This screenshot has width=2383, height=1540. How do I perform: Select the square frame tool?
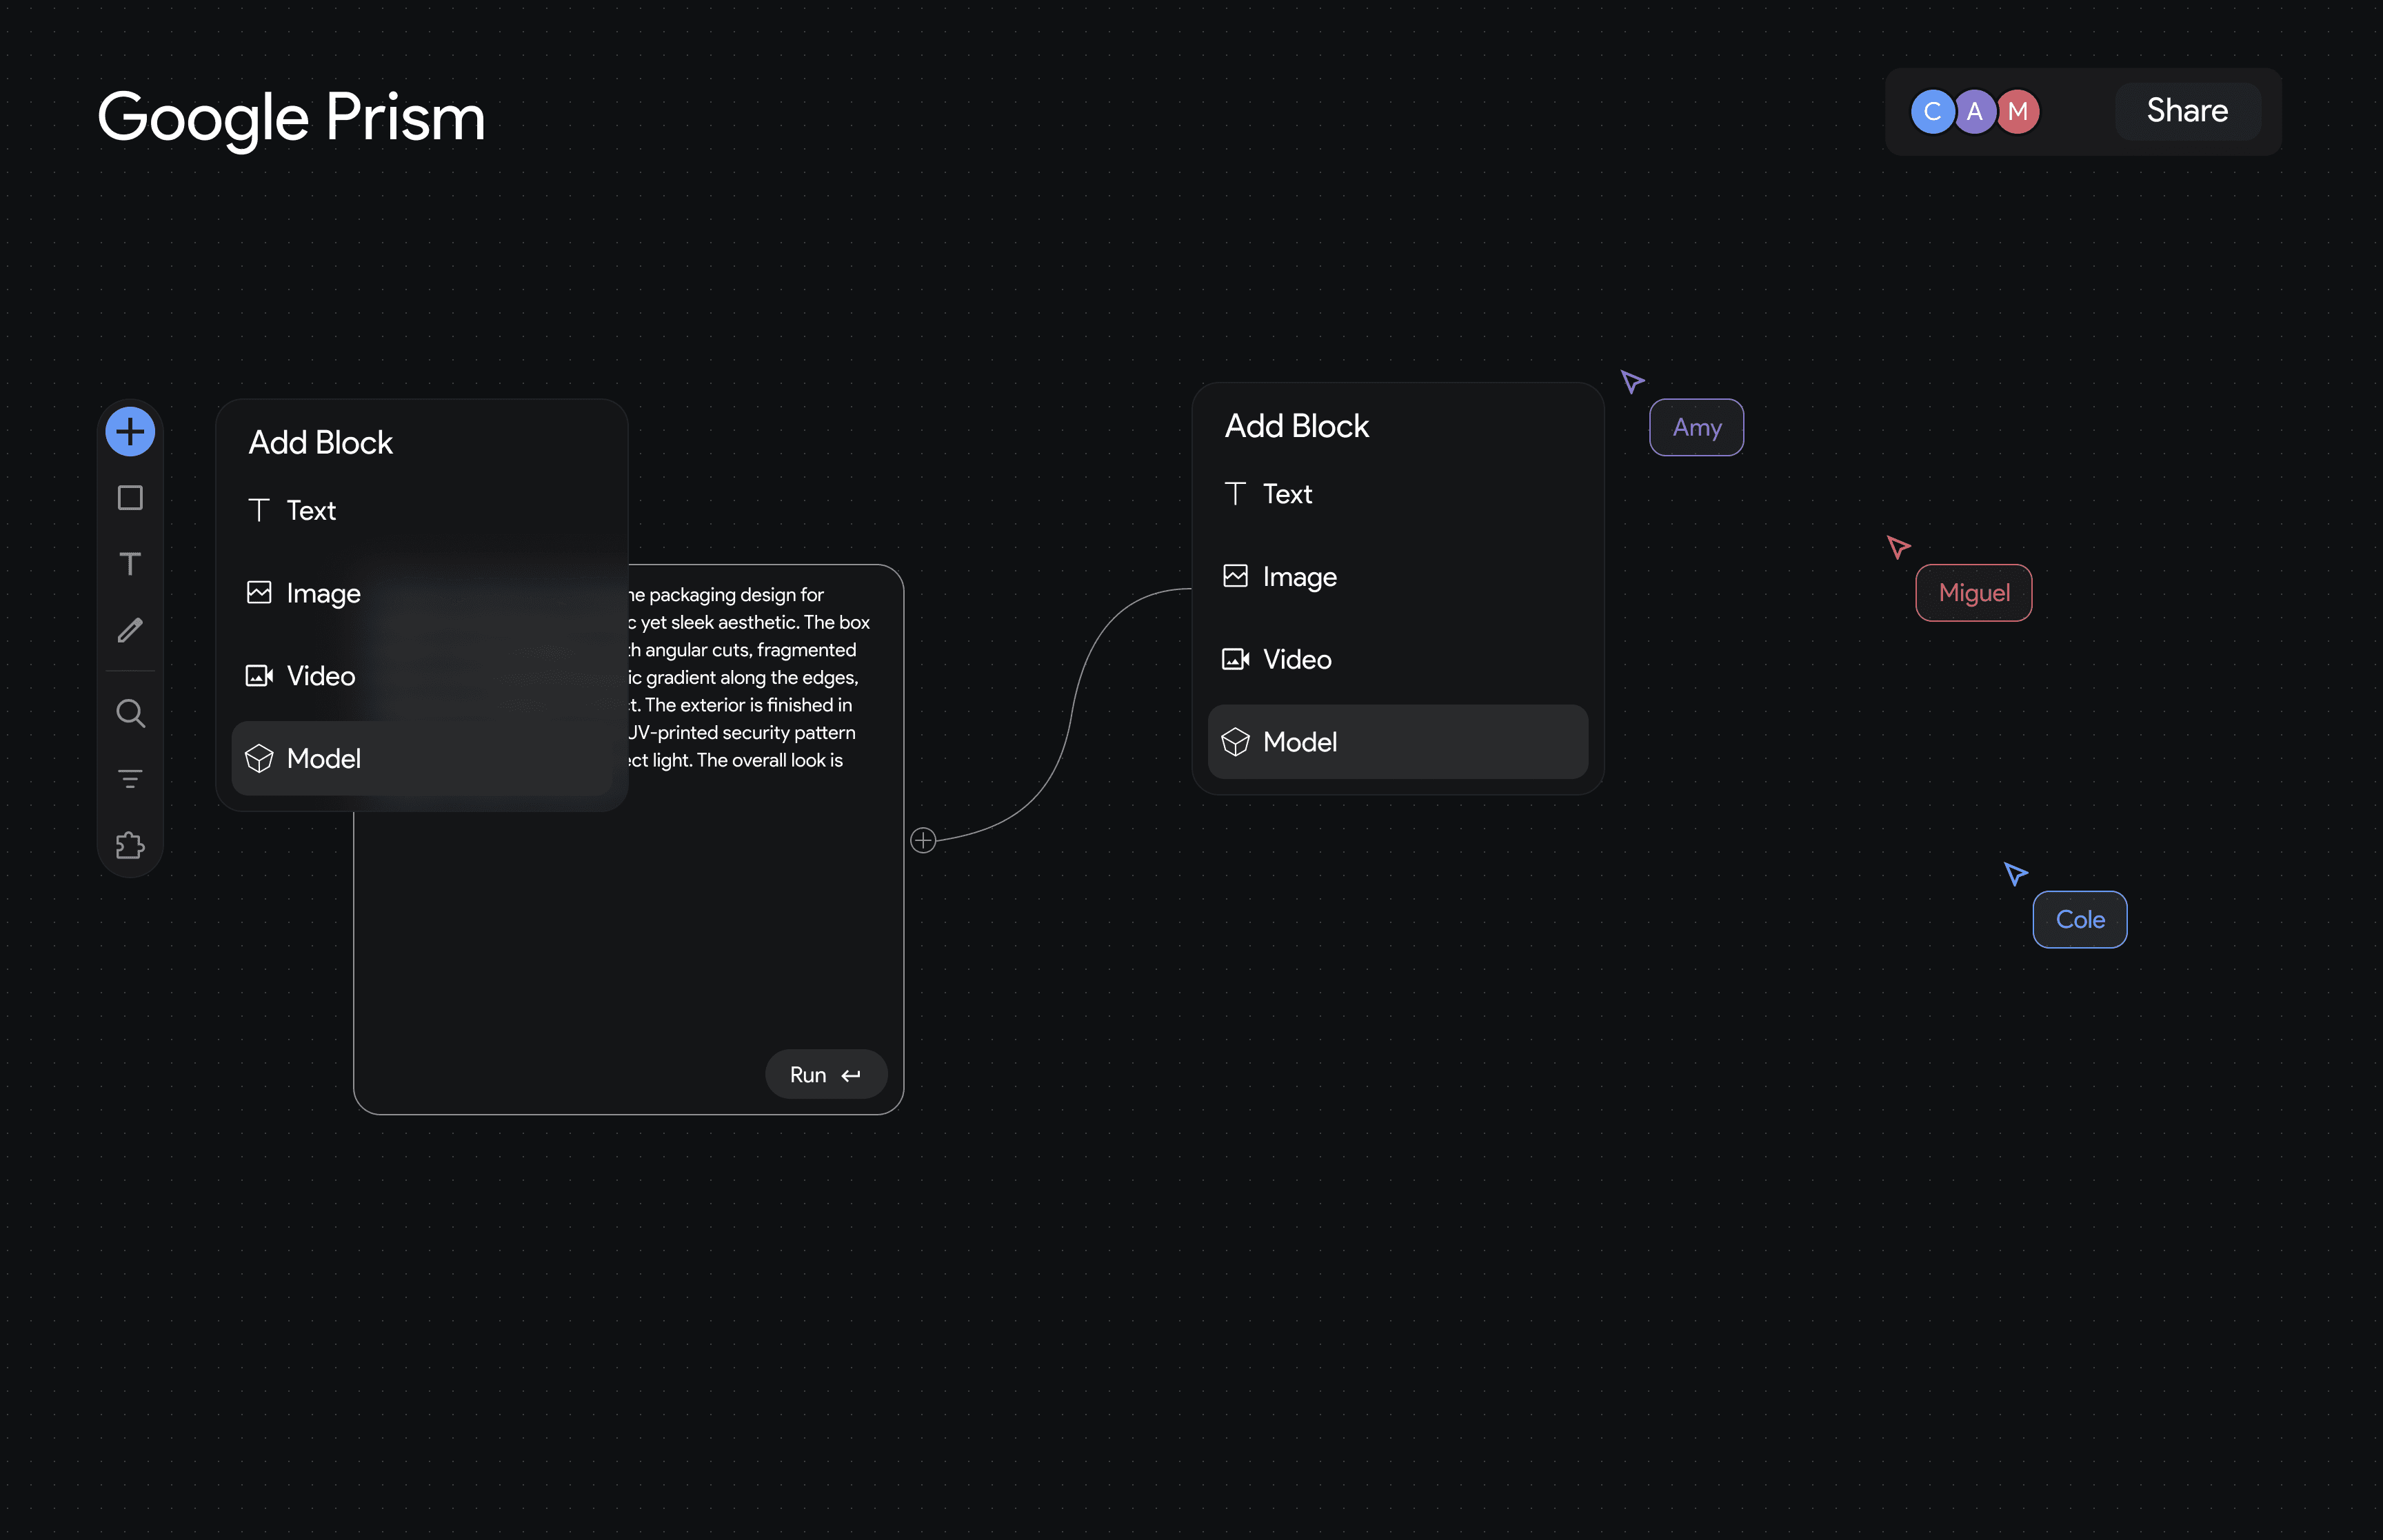[130, 498]
